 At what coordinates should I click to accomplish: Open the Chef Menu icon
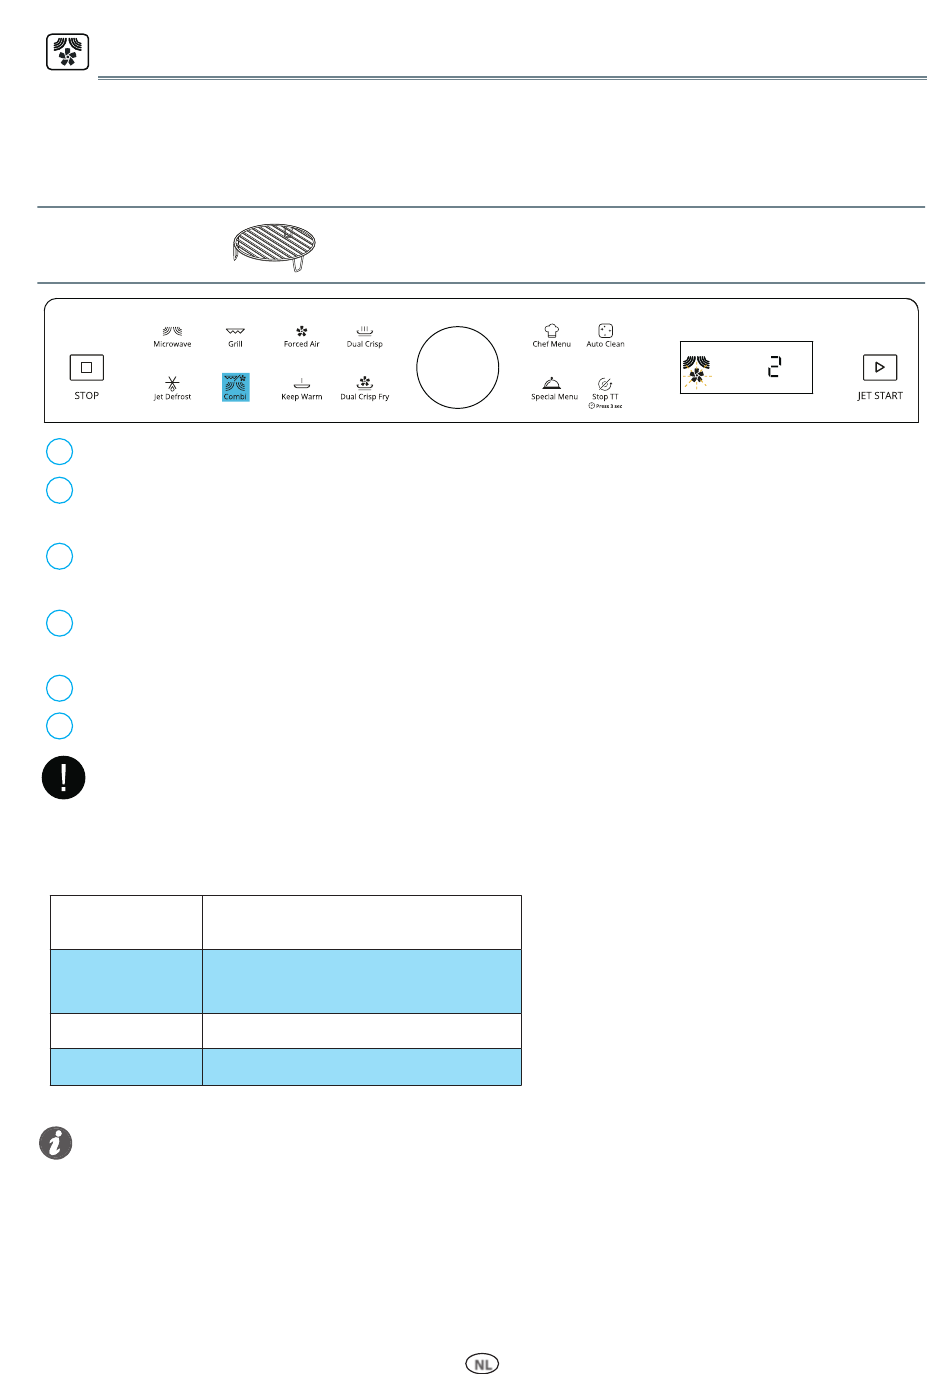coord(551,331)
